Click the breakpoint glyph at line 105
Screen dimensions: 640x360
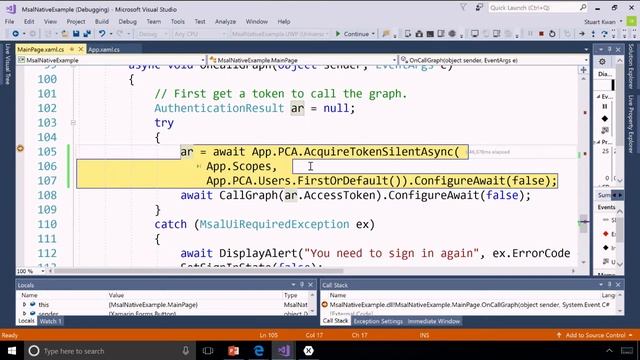tap(20, 149)
